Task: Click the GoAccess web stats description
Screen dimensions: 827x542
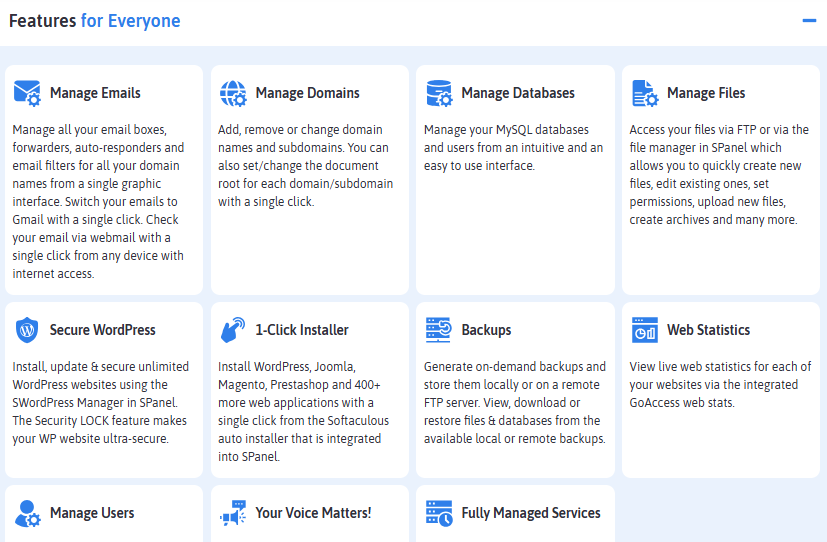Action: pyautogui.click(x=720, y=384)
